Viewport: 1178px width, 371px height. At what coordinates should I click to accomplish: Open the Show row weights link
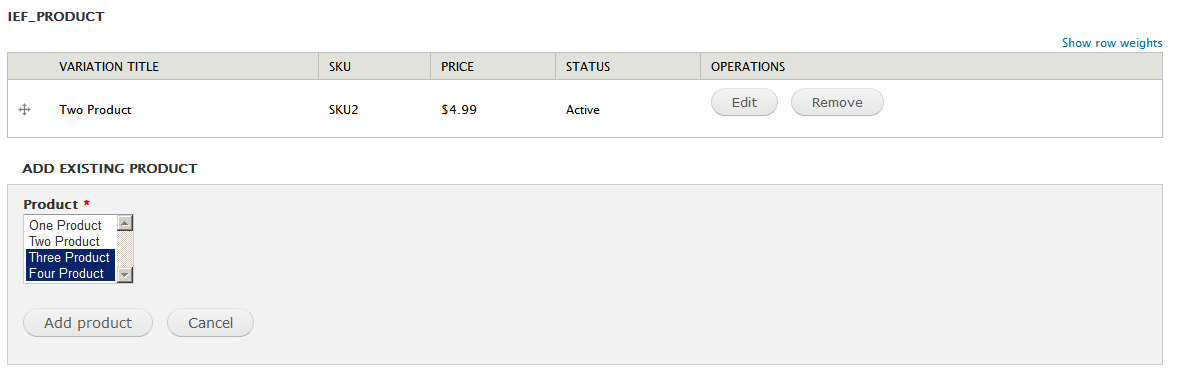[1112, 43]
